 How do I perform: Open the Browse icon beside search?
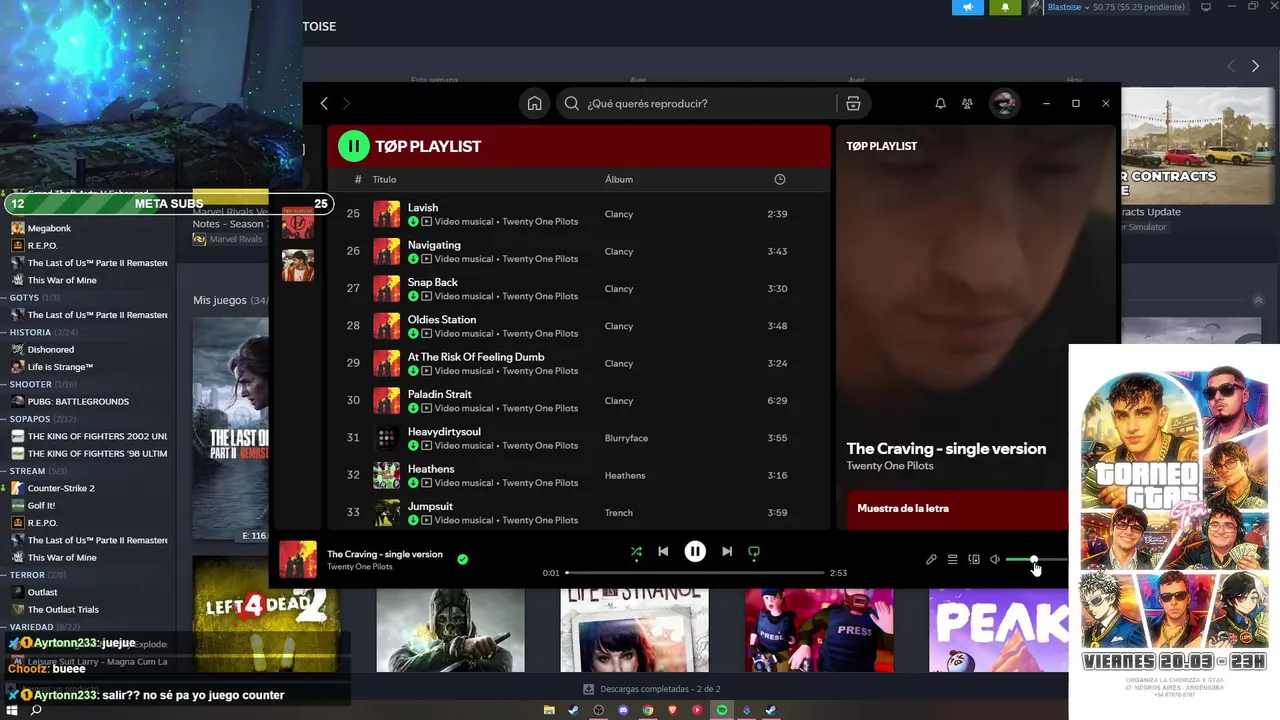853,103
